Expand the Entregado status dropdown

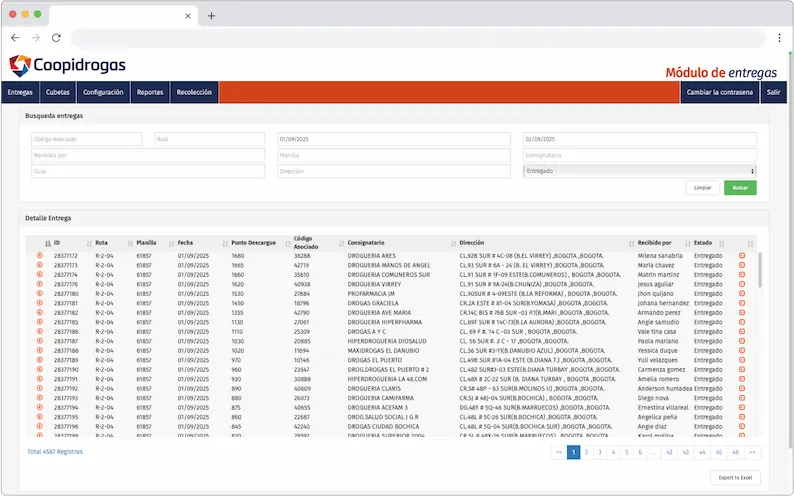[640, 171]
